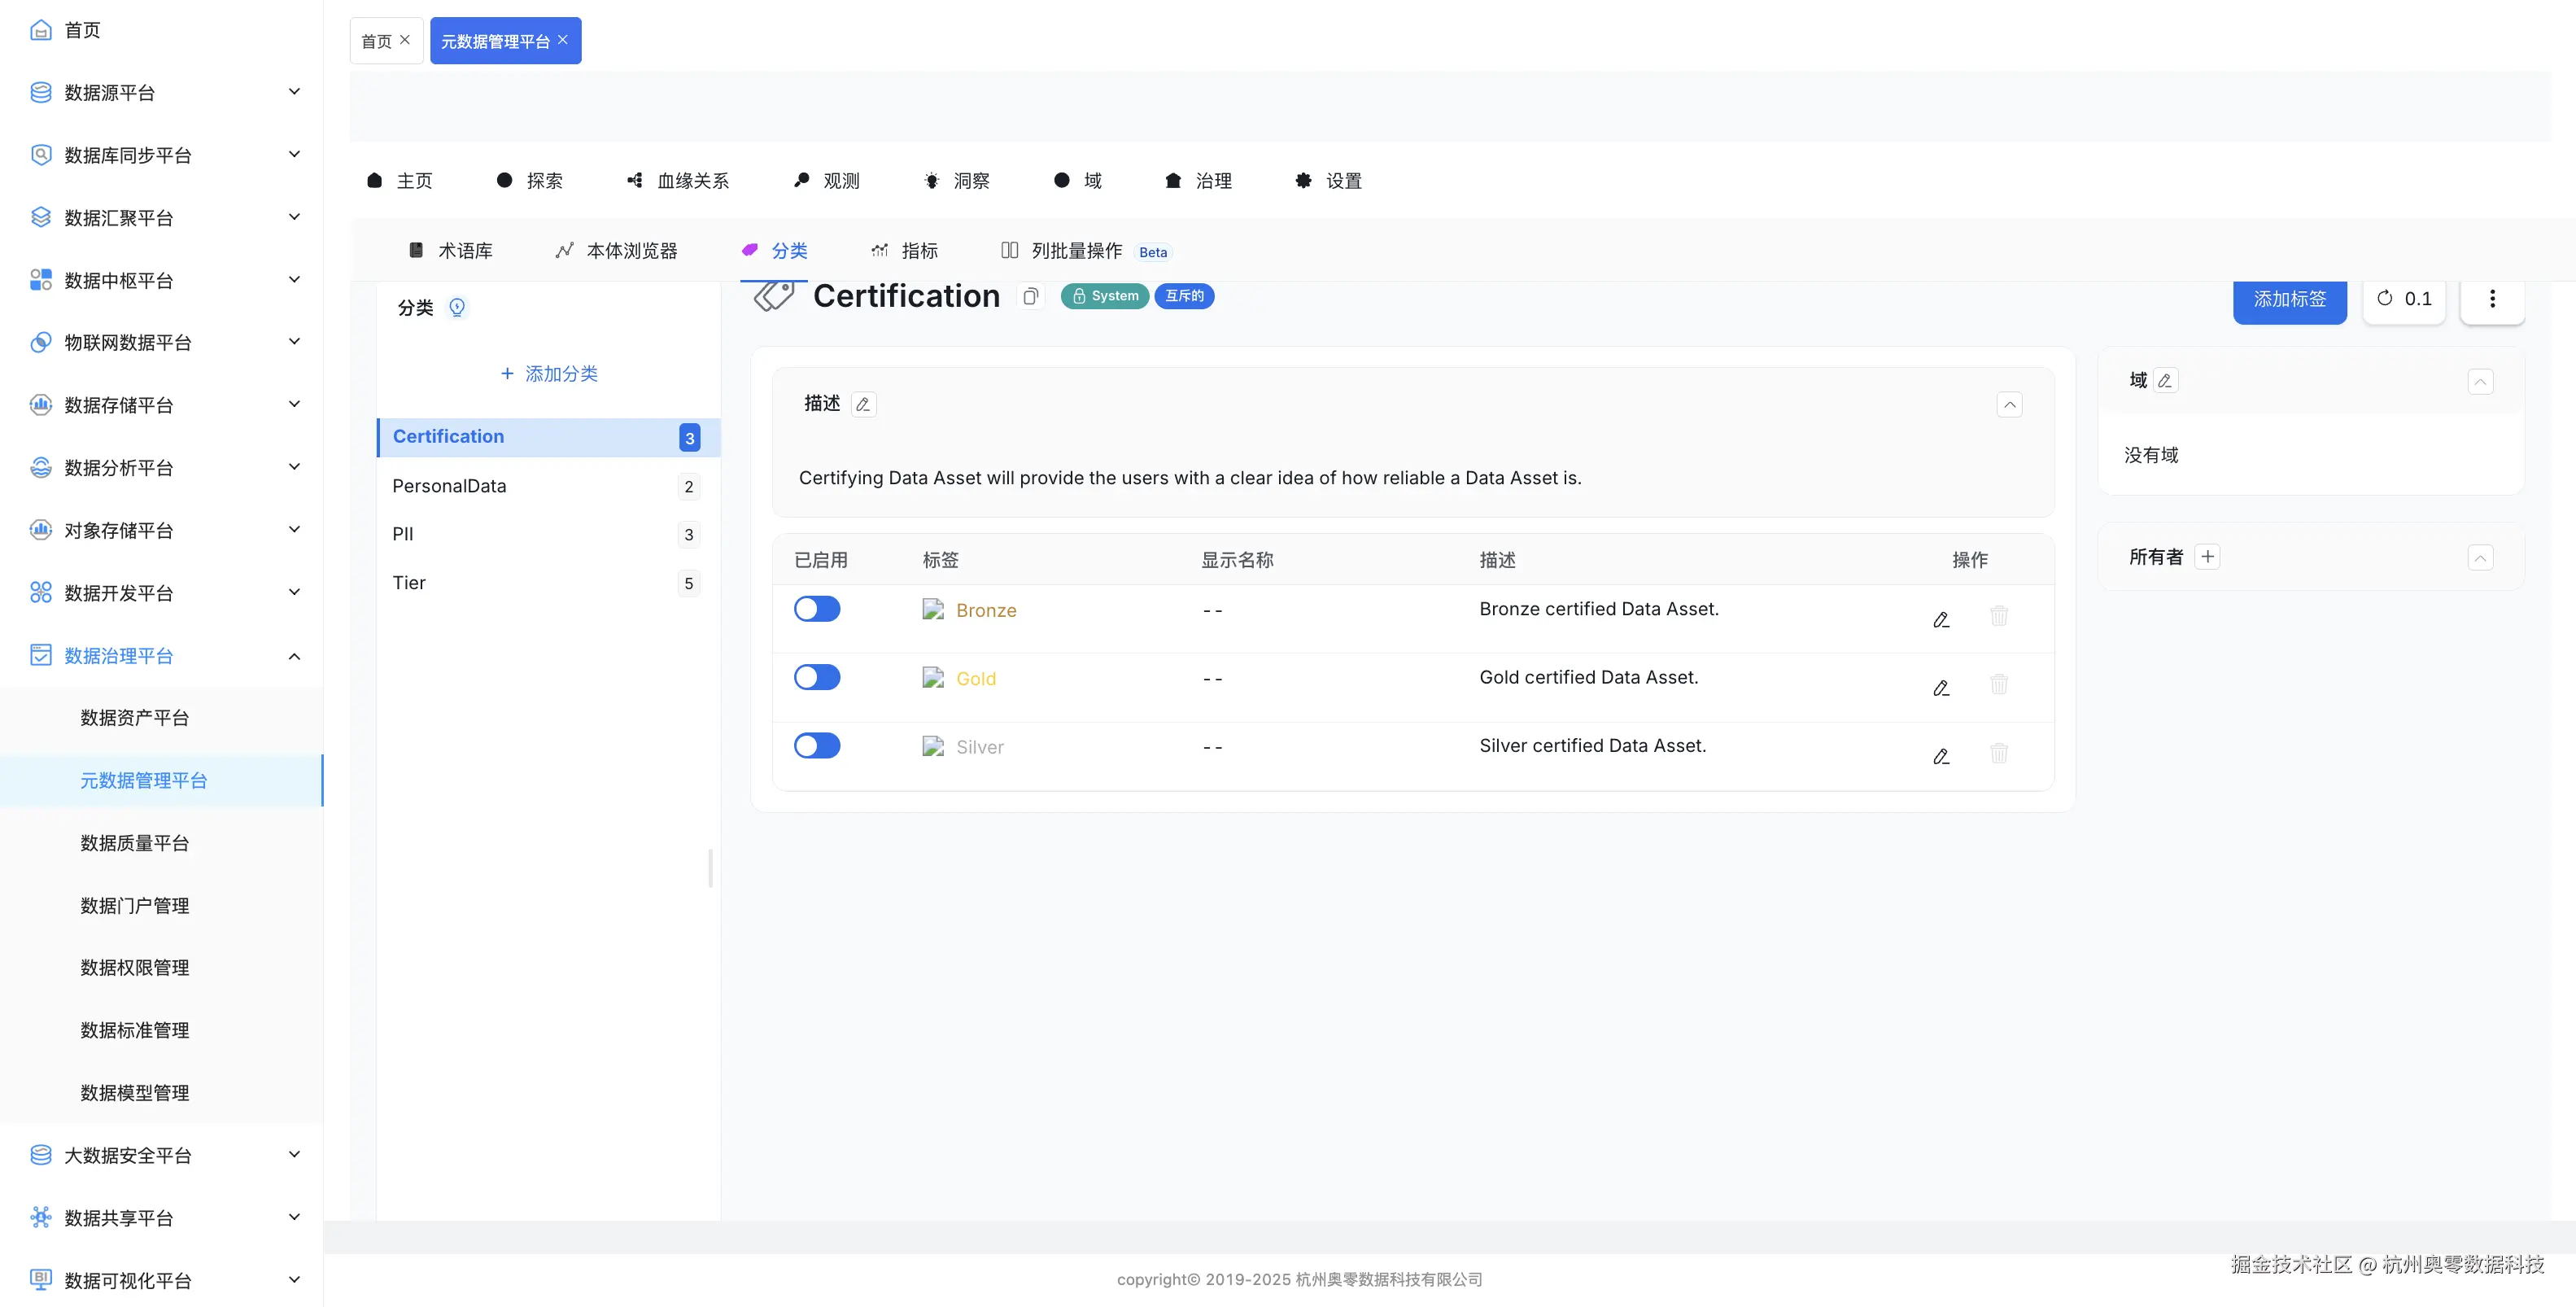Click the 添加标签 button
This screenshot has height=1307, width=2576.
2289,299
